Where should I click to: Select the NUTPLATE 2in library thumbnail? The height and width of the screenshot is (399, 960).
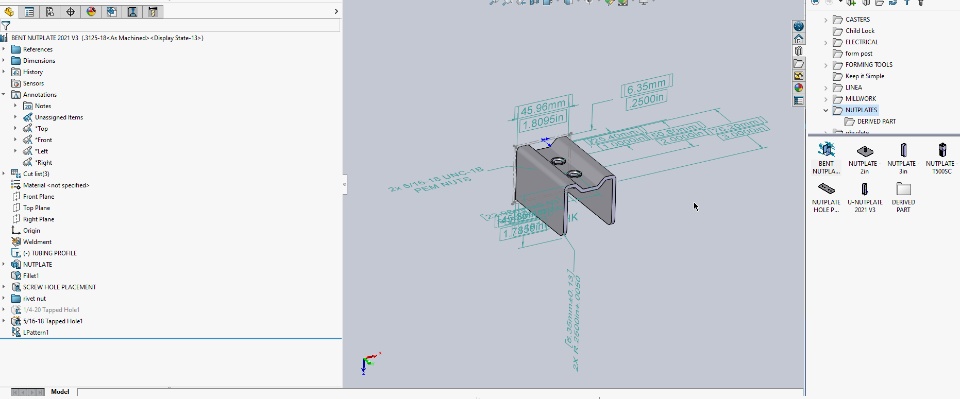863,158
